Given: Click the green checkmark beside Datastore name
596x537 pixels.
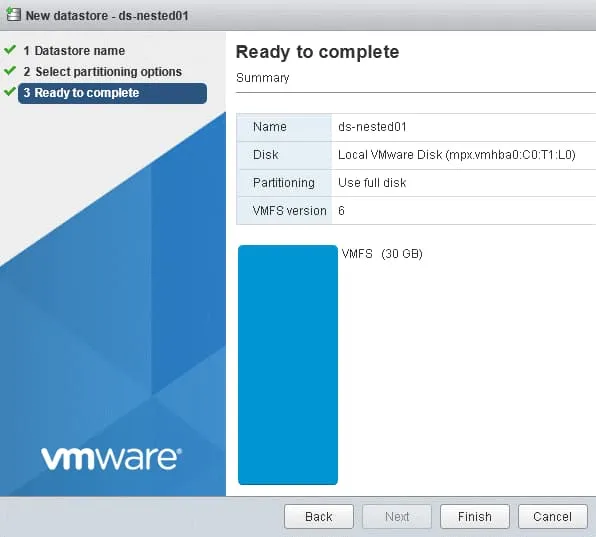Looking at the screenshot, I should pos(10,50).
